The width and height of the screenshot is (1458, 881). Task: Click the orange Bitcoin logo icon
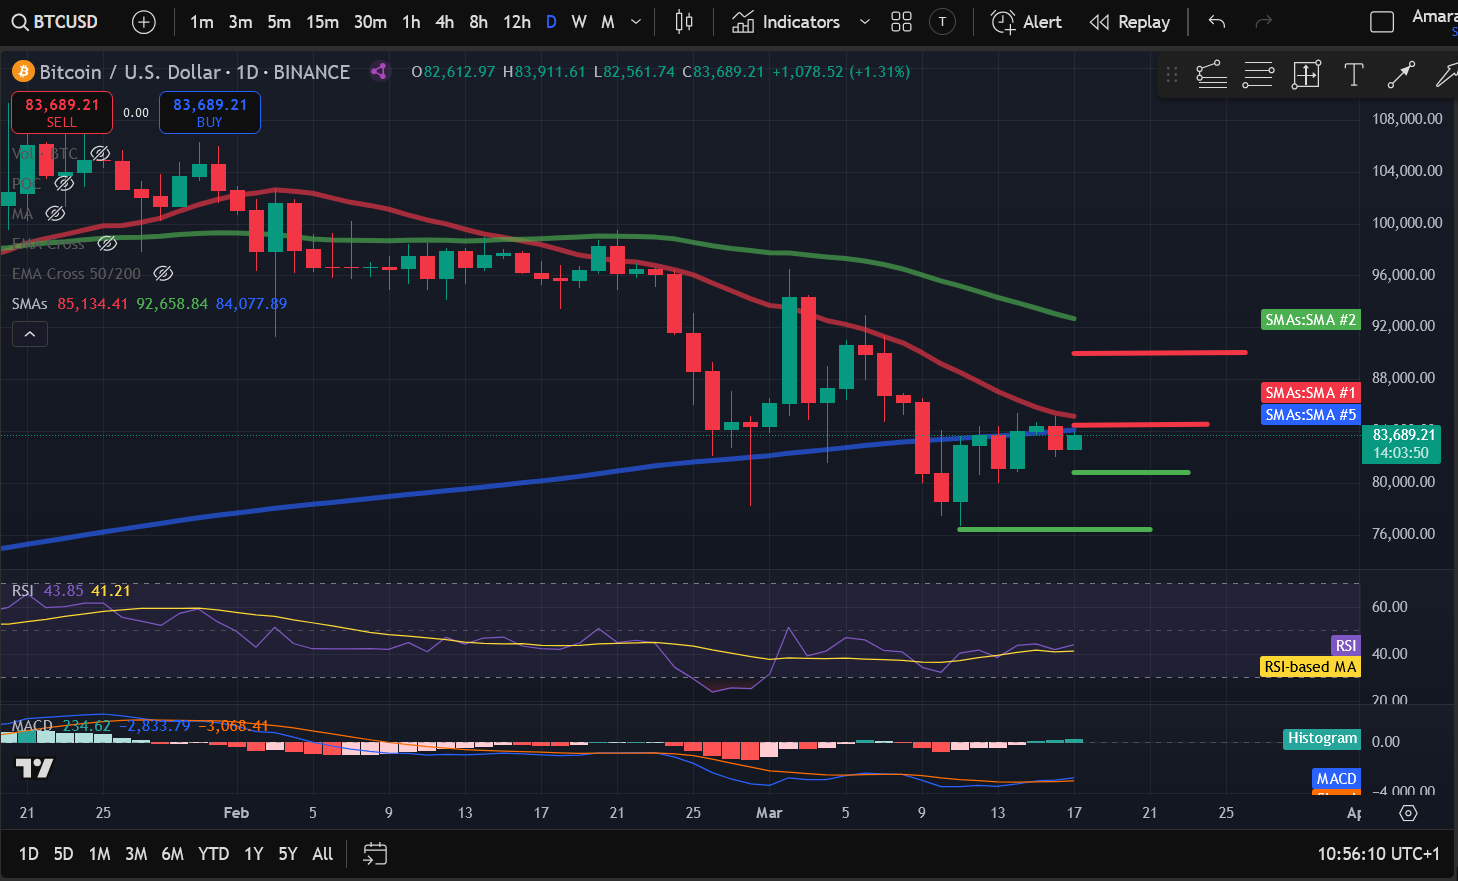22,71
